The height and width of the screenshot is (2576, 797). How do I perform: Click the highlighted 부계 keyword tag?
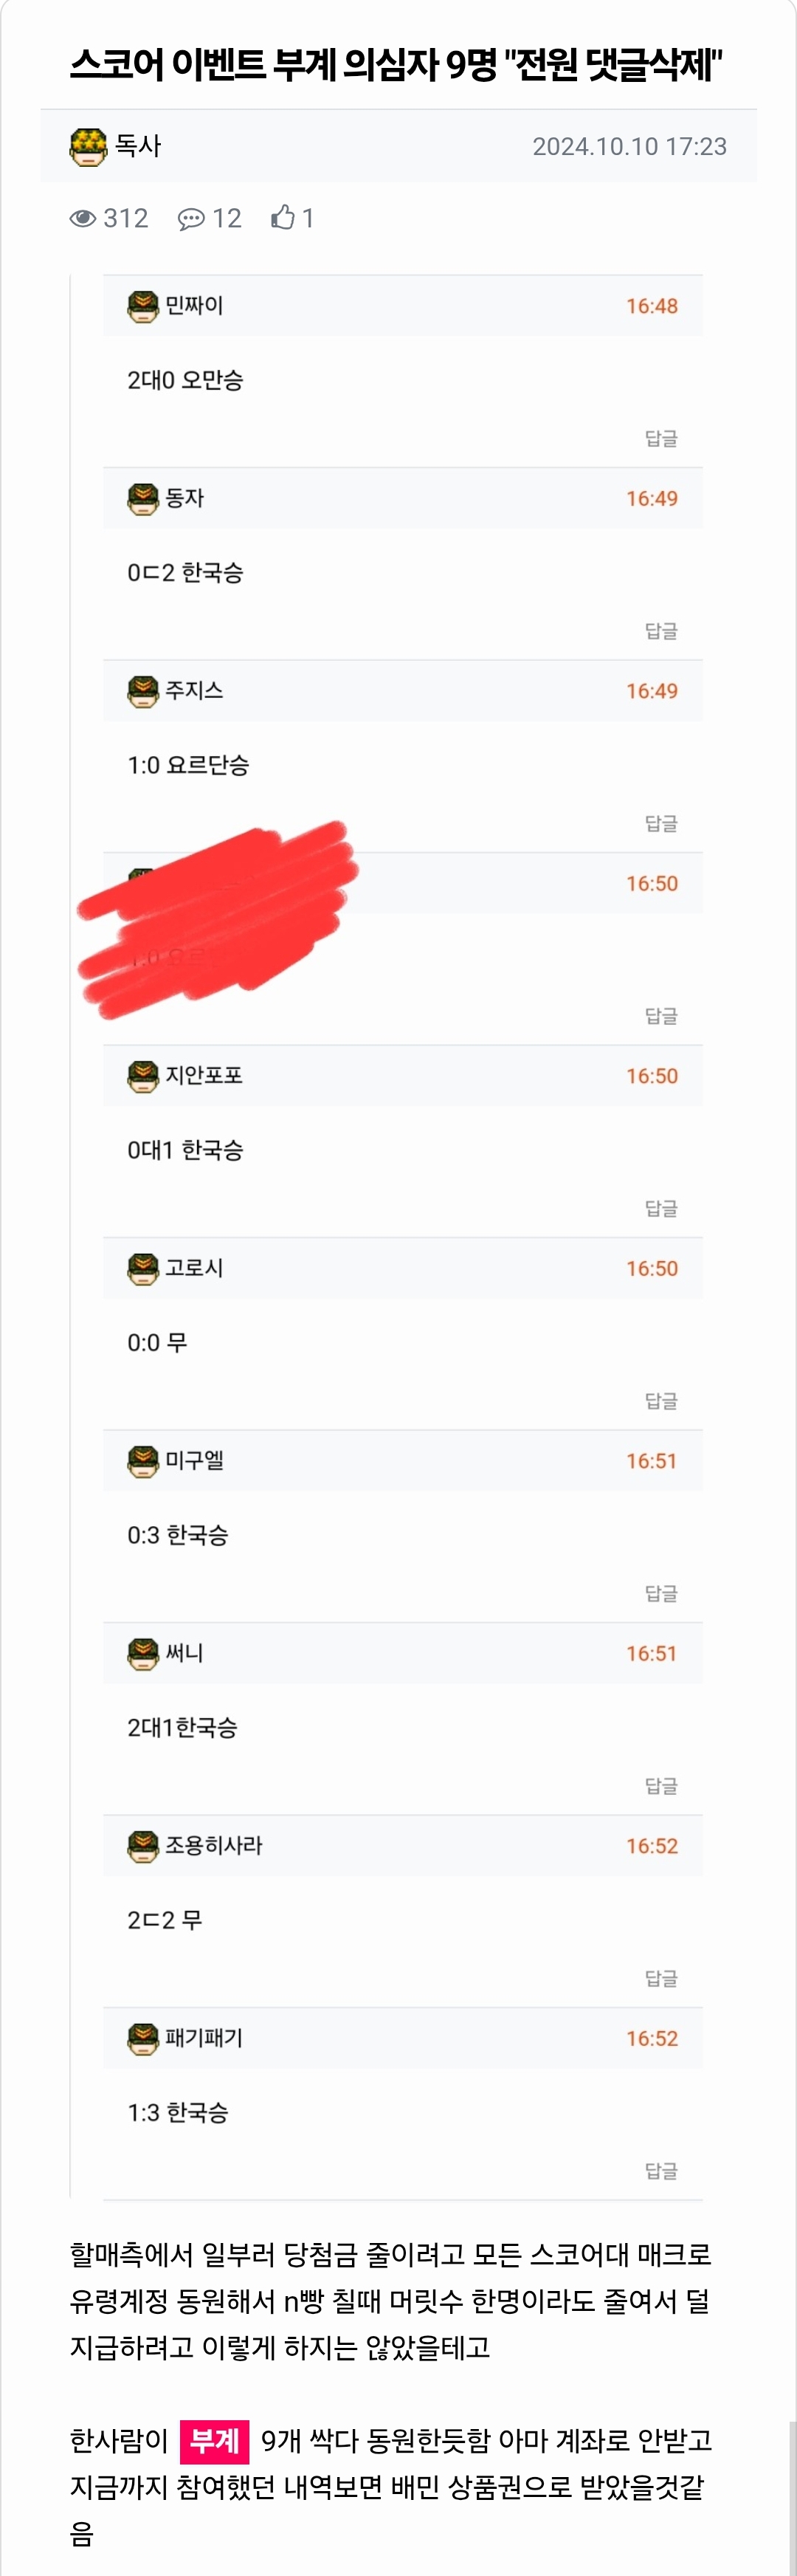point(214,2441)
